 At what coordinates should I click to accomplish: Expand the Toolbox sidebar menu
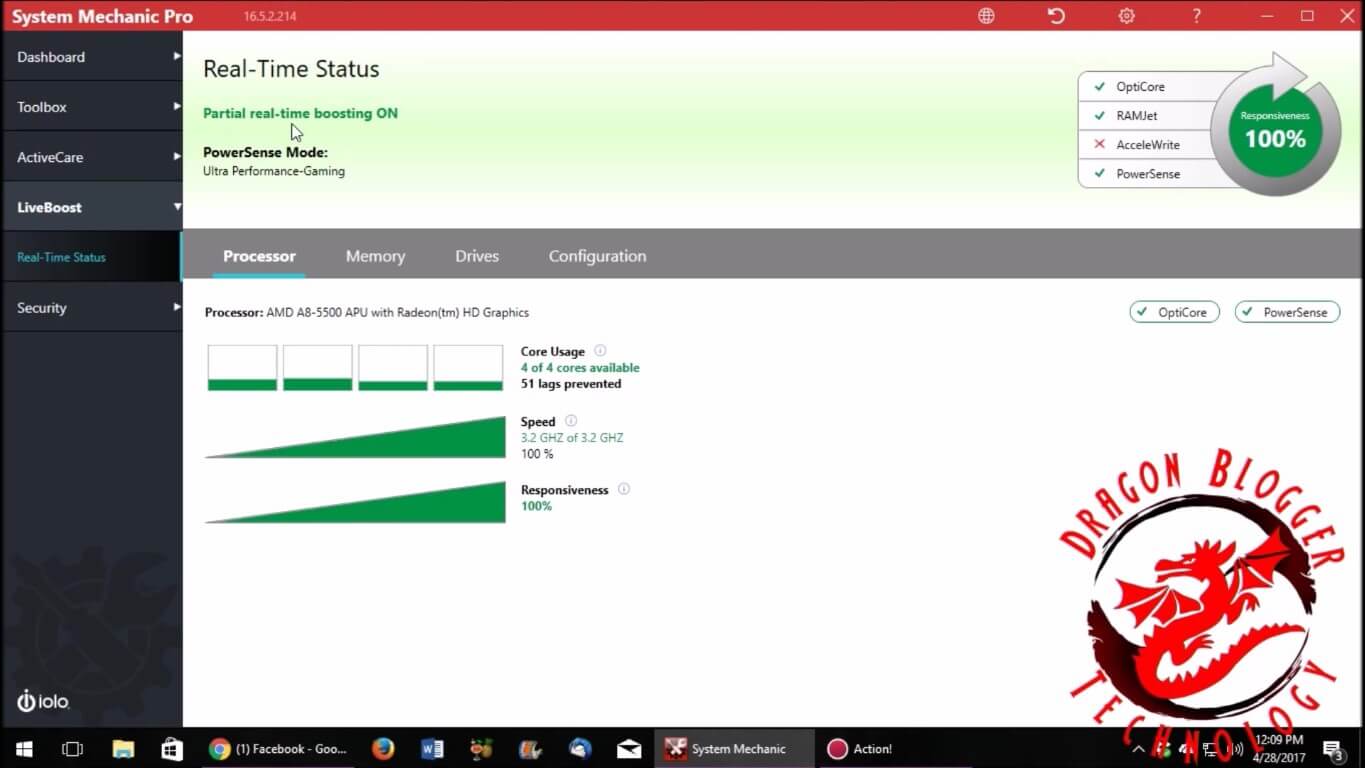click(91, 107)
